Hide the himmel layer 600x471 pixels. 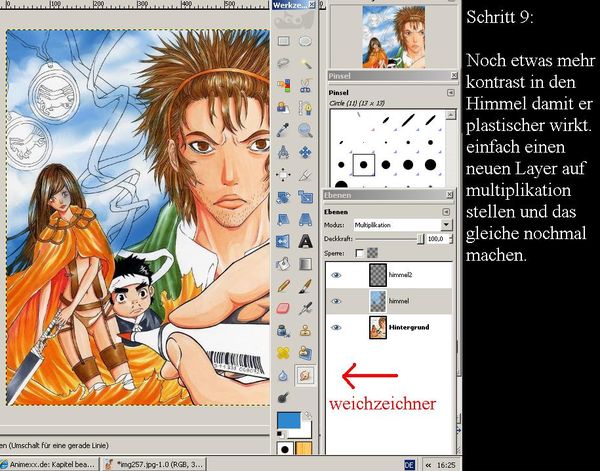coord(336,301)
